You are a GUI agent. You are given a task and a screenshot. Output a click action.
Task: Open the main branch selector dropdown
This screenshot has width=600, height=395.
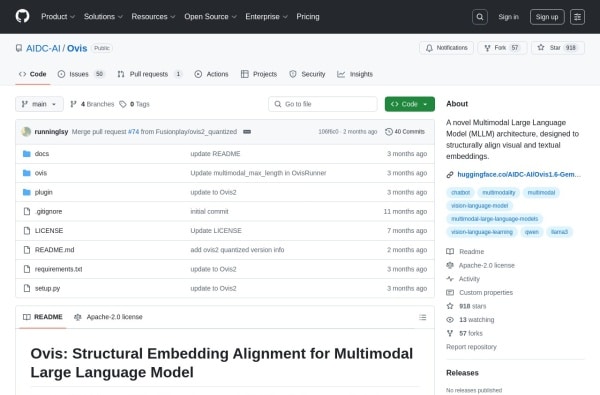(x=39, y=104)
